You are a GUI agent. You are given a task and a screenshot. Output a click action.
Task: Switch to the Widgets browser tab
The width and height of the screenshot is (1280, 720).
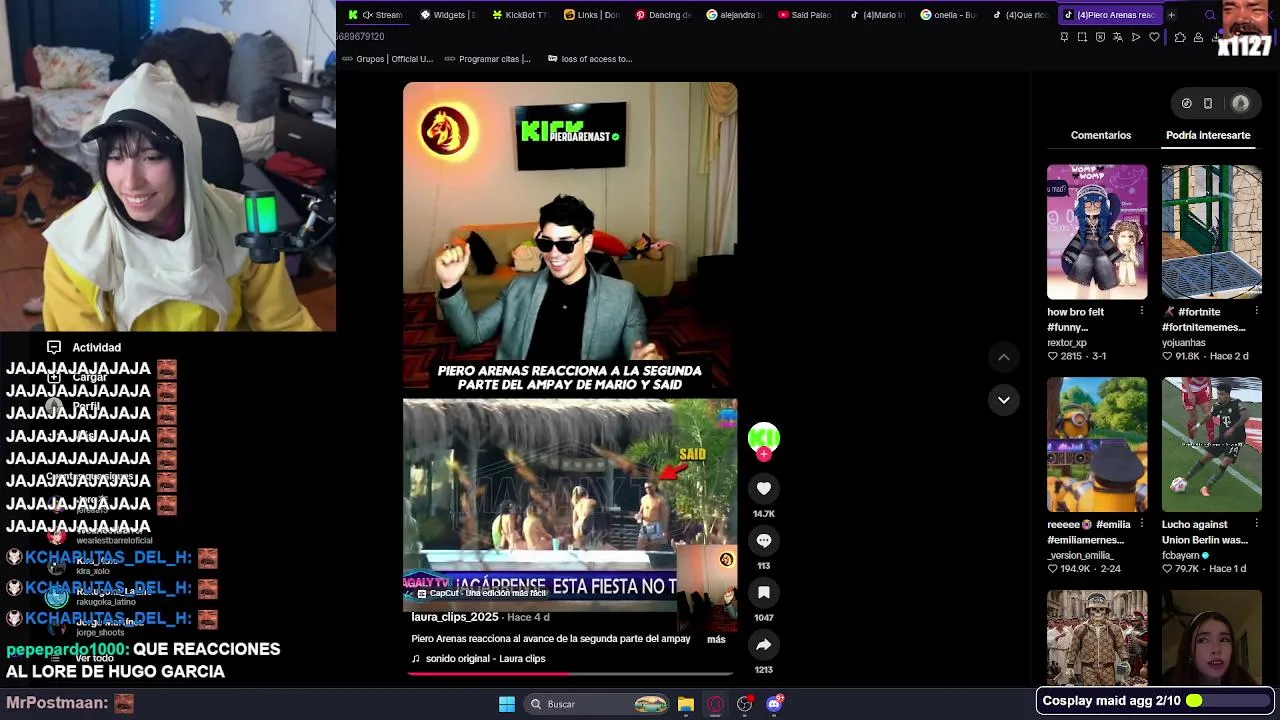tap(447, 15)
